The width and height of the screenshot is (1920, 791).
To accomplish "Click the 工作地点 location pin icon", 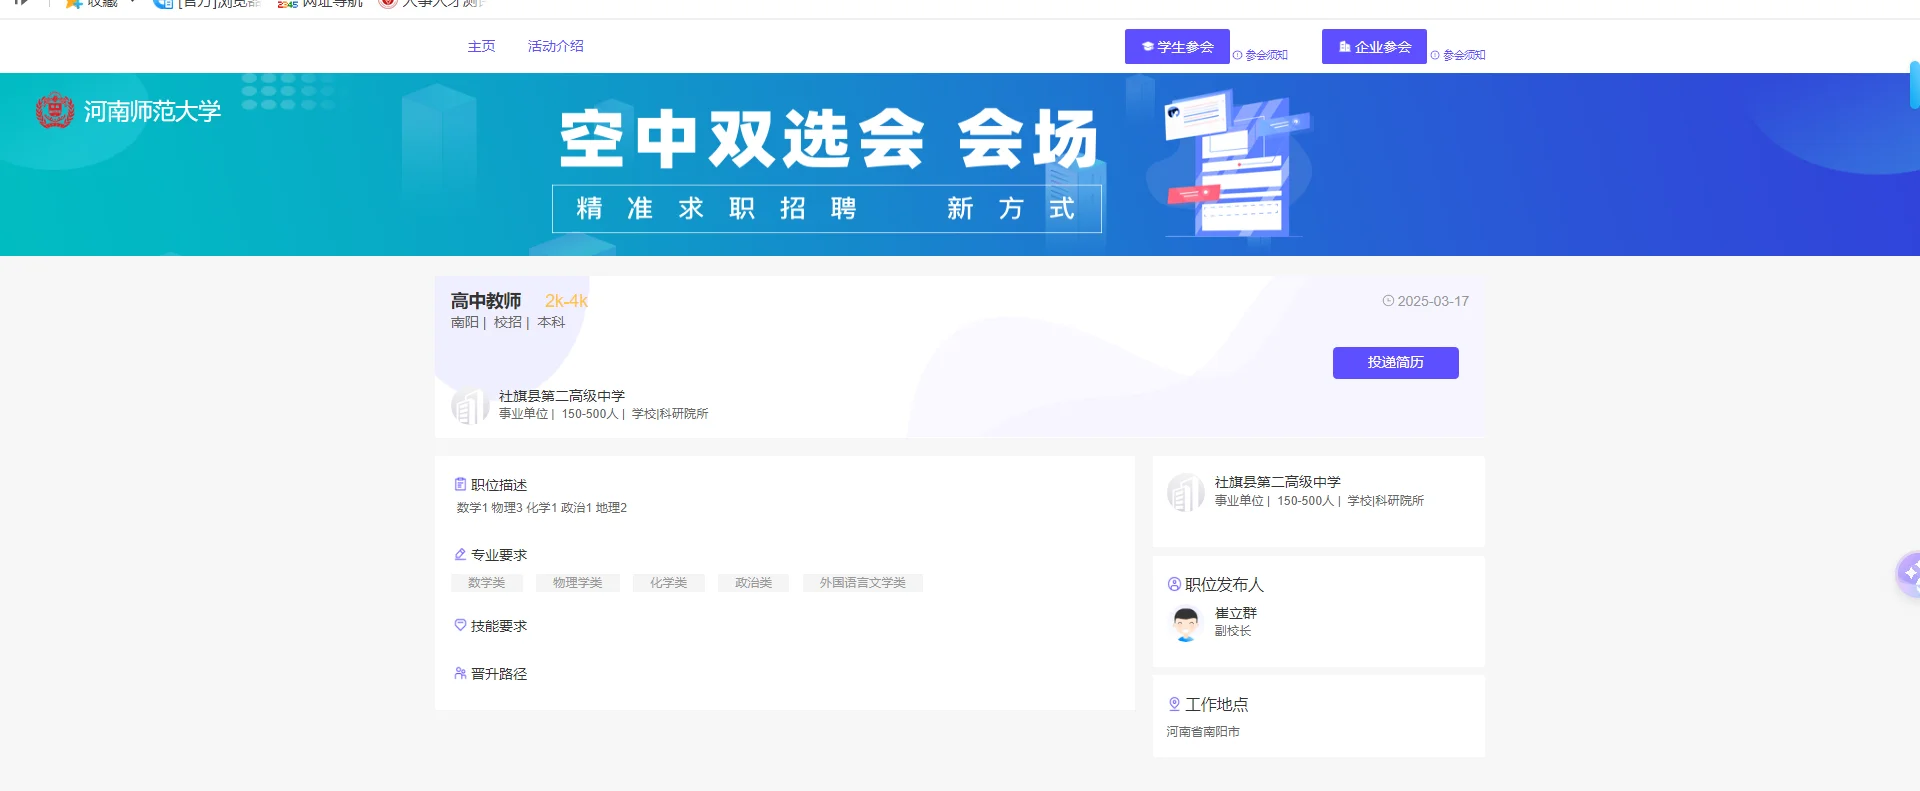I will (x=1174, y=704).
